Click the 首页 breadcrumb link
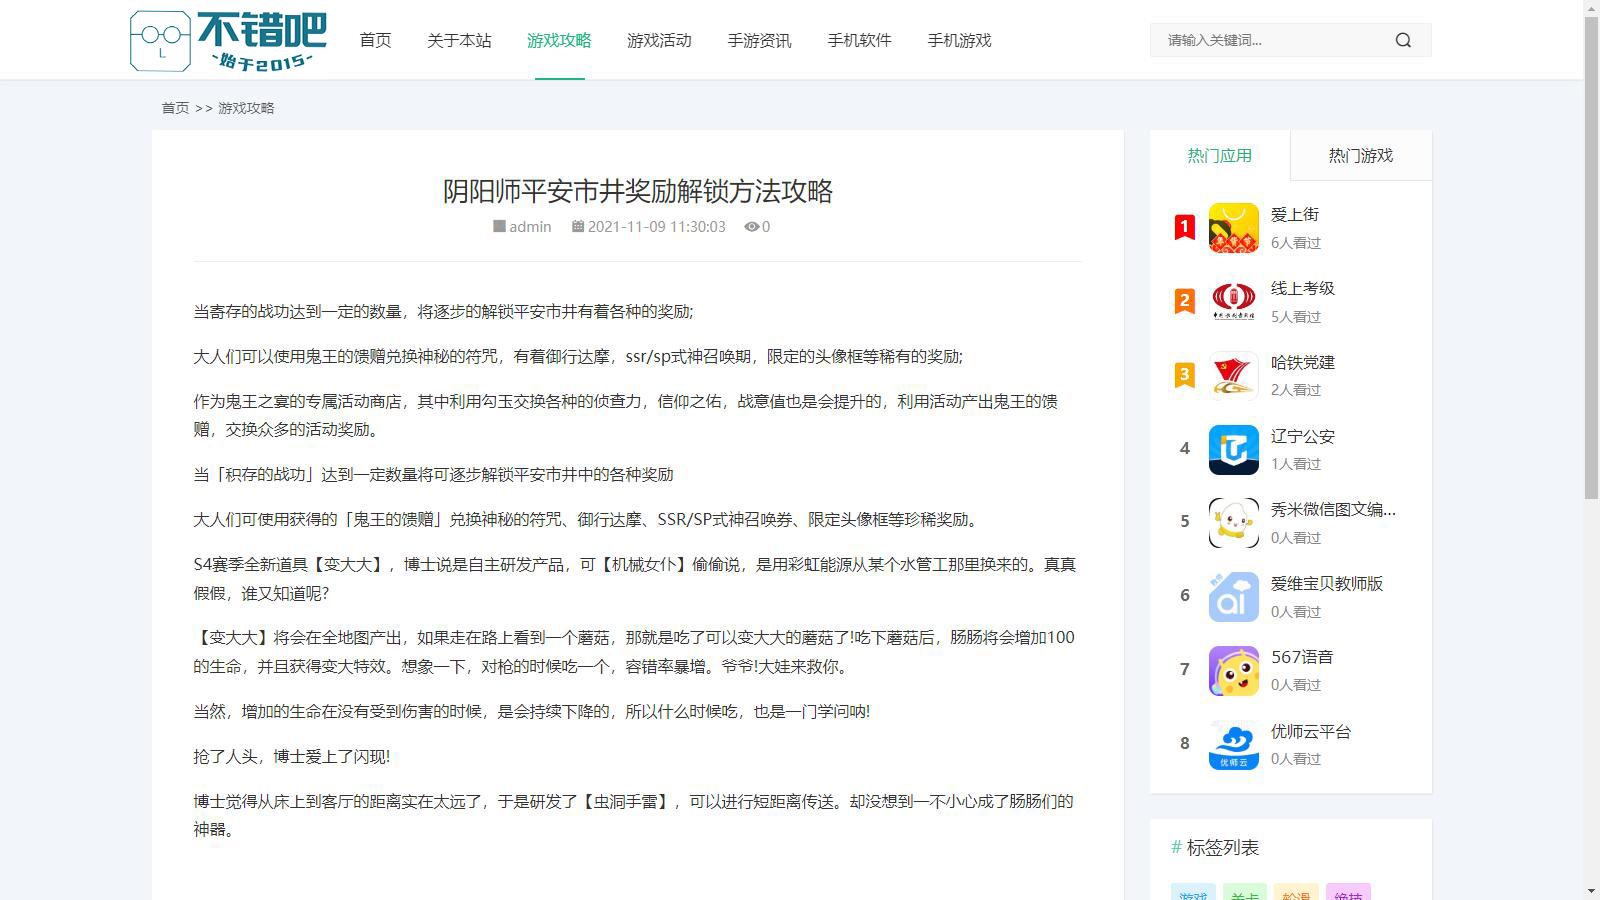The width and height of the screenshot is (1600, 900). click(175, 108)
